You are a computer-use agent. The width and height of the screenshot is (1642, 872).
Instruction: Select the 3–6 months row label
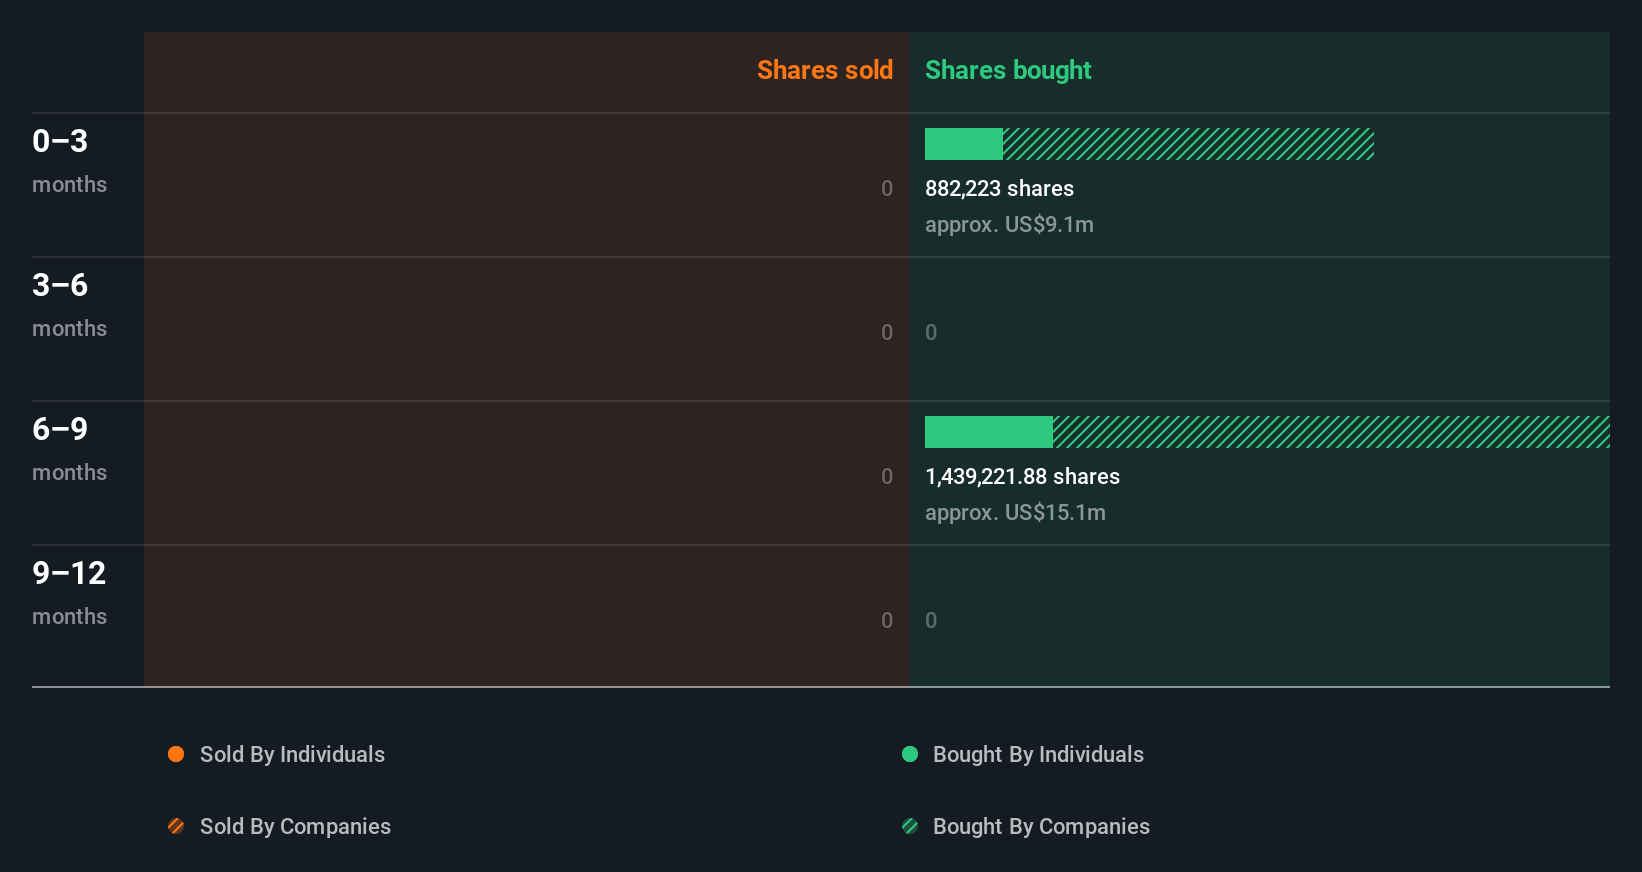click(69, 304)
